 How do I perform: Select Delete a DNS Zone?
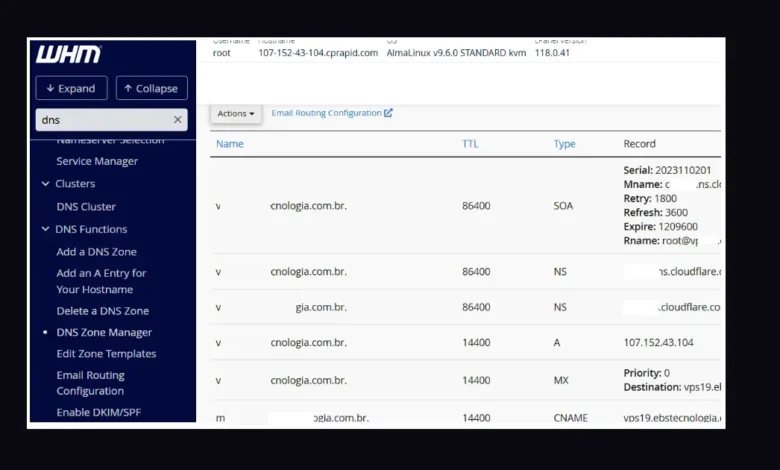pyautogui.click(x=102, y=311)
